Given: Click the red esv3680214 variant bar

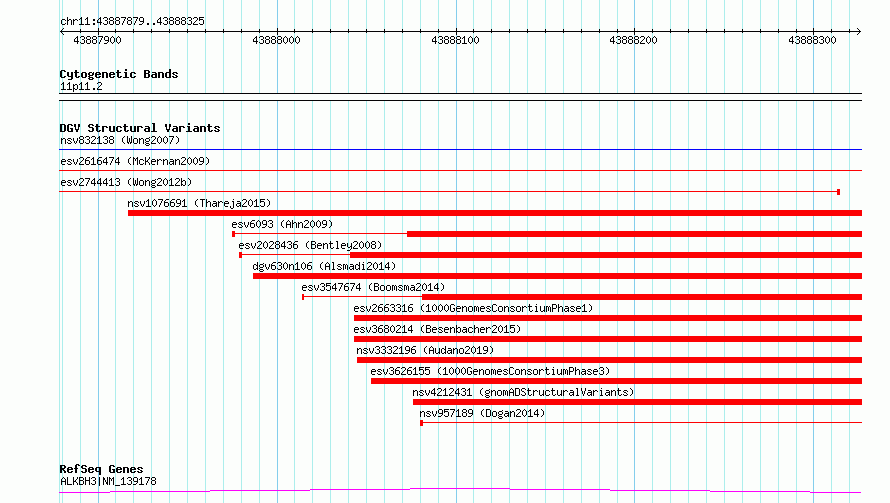Looking at the screenshot, I should (608, 339).
